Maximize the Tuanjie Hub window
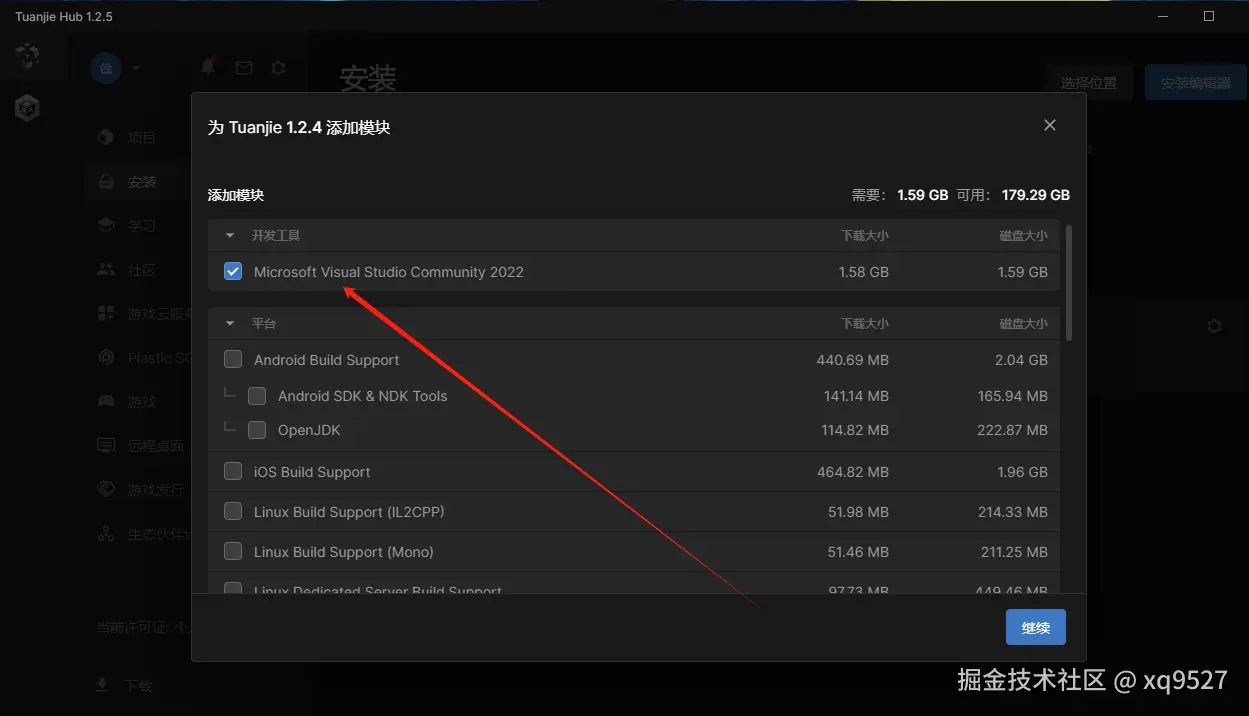The width and height of the screenshot is (1249, 716). [1209, 16]
